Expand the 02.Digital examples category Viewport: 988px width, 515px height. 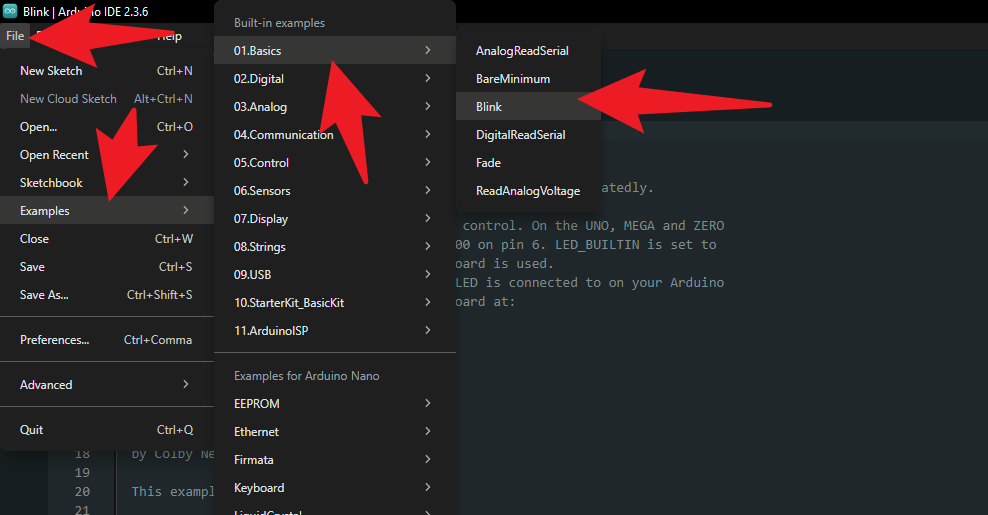point(335,79)
